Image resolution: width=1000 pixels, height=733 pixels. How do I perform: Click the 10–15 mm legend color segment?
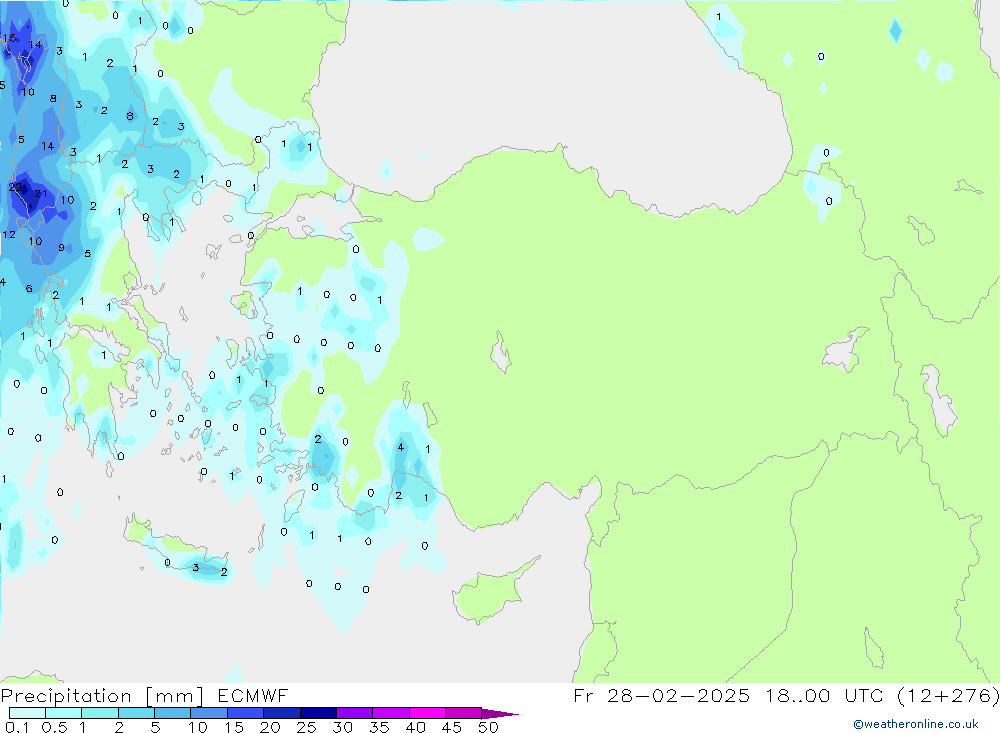[209, 713]
